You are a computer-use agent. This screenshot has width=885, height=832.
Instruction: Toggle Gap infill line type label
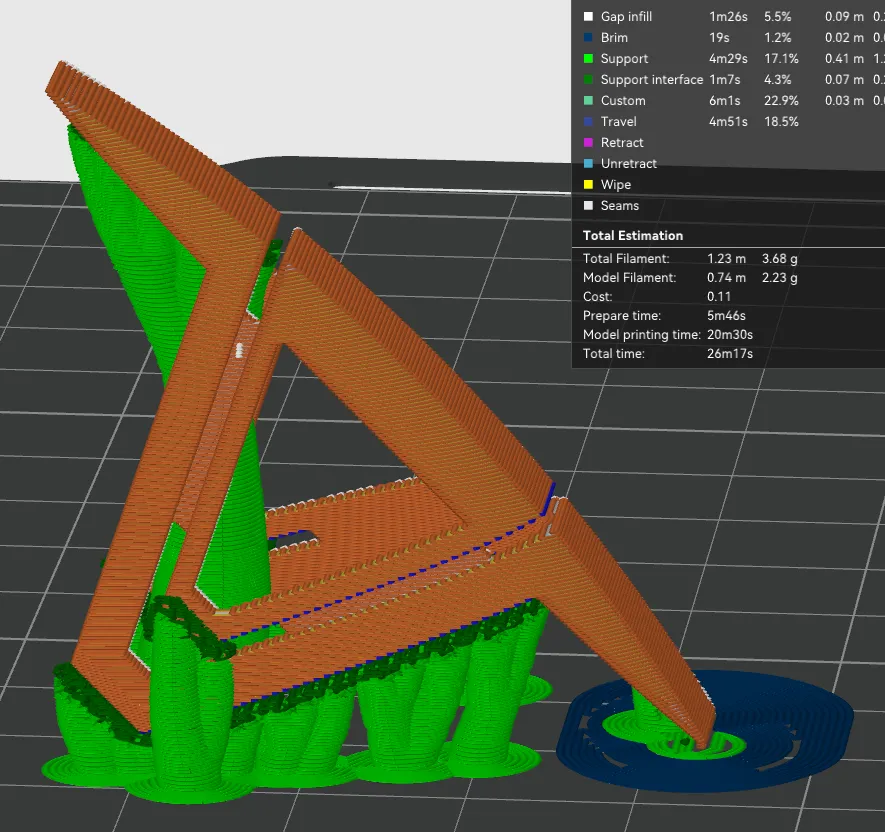pos(626,17)
